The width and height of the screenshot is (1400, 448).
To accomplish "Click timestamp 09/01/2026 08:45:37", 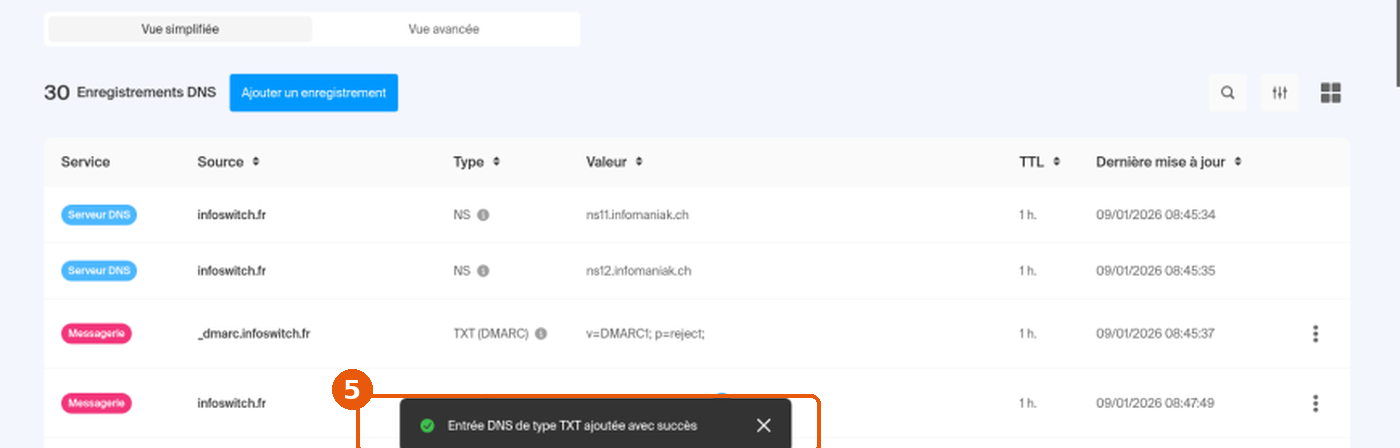I will coord(1155,334).
